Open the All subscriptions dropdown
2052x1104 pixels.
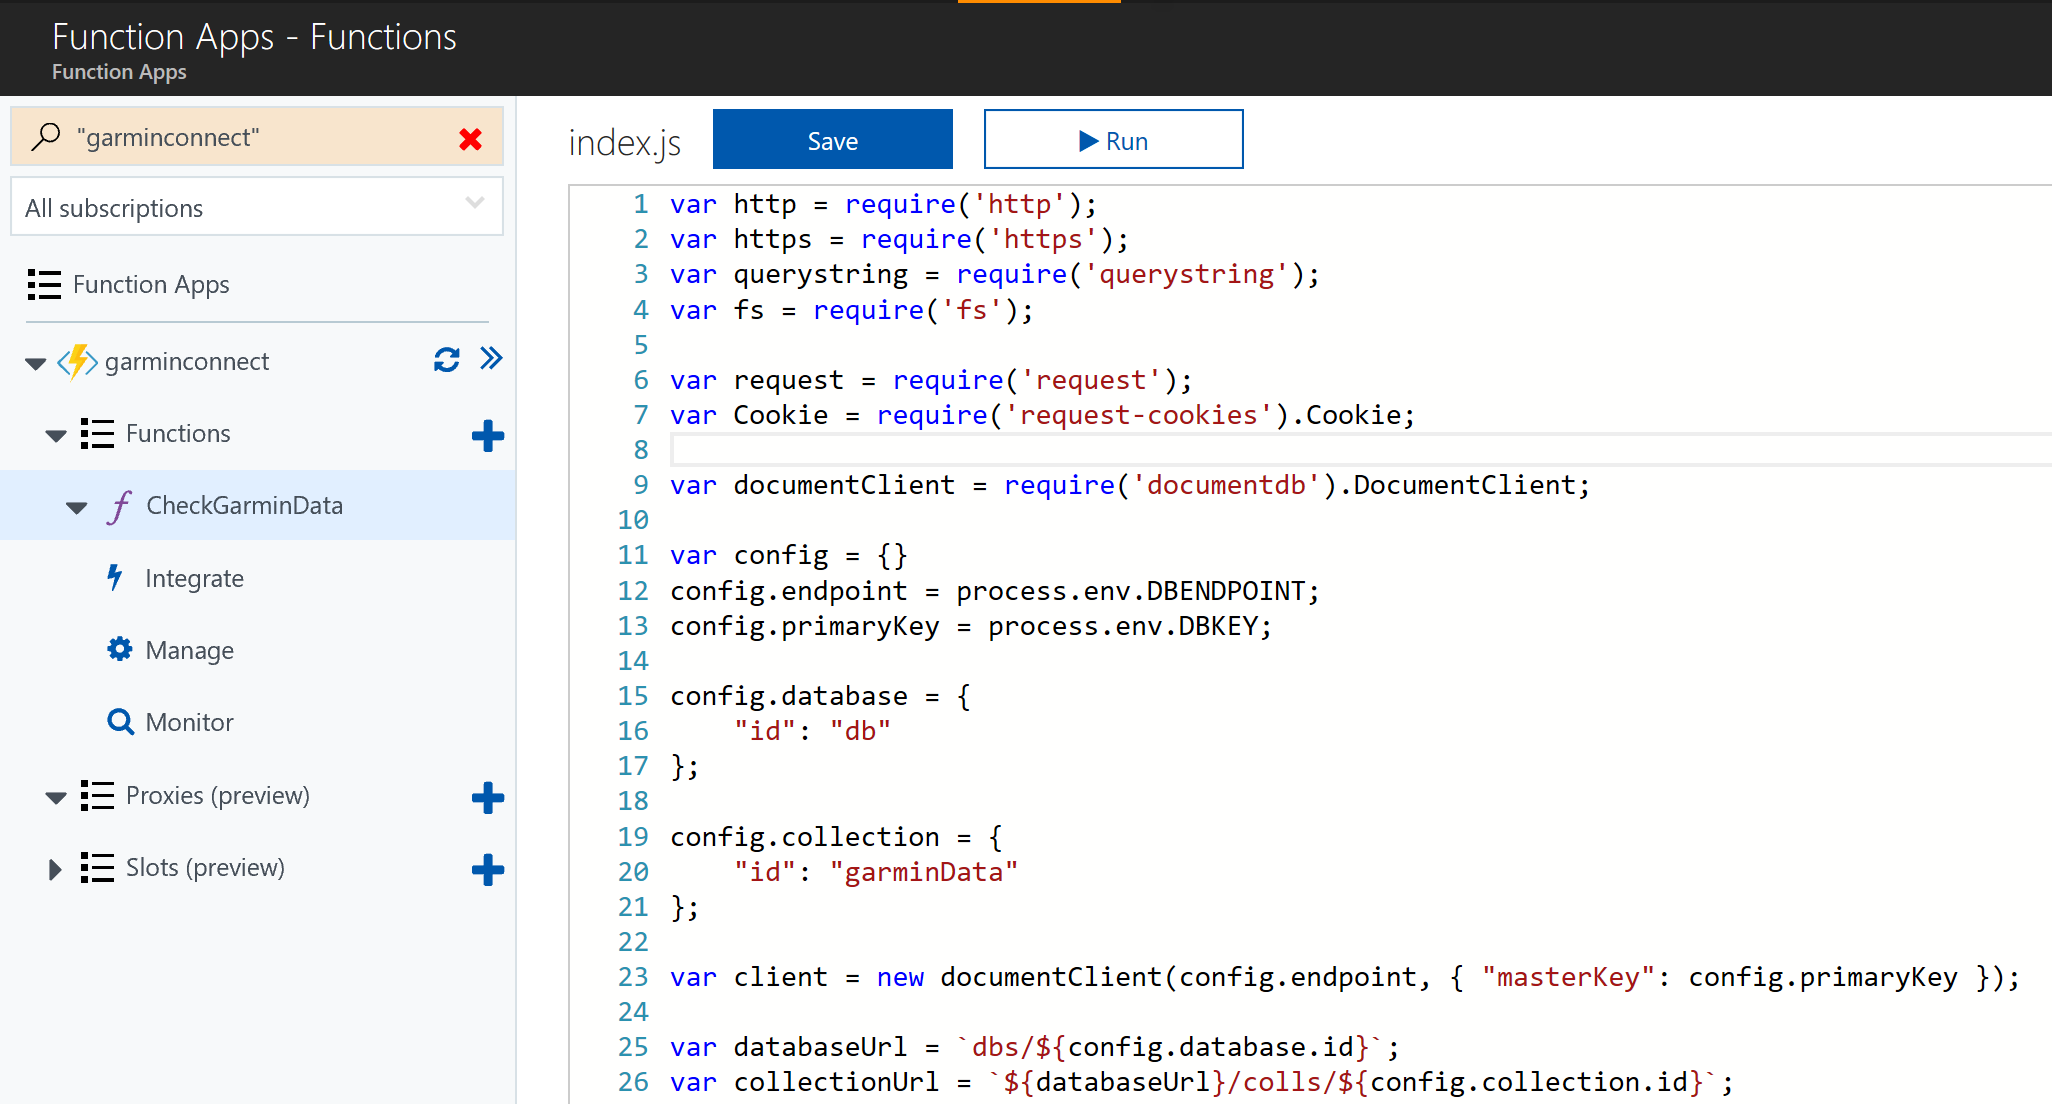(256, 207)
